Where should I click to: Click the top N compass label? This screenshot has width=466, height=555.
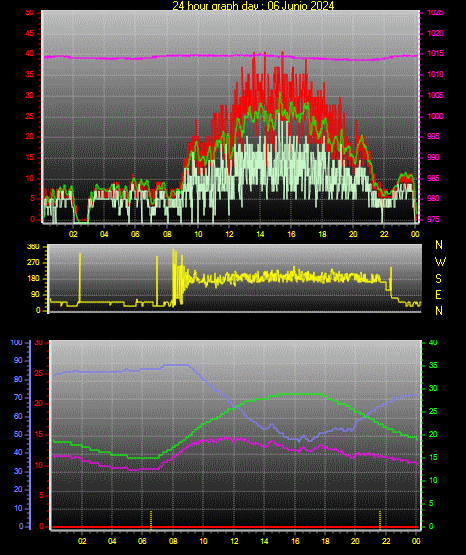click(x=439, y=245)
